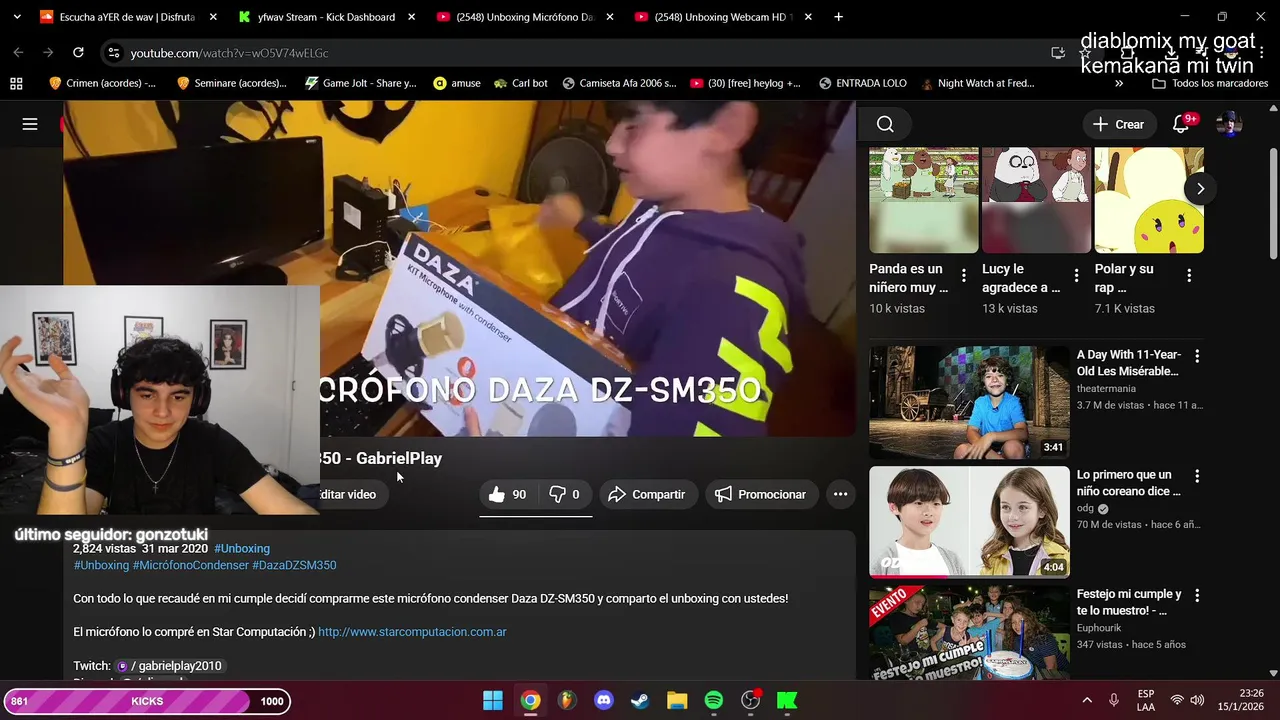The width and height of the screenshot is (1280, 720).
Task: Open 'Lo primero que un niño coreano dice' thumbnail
Action: click(969, 522)
